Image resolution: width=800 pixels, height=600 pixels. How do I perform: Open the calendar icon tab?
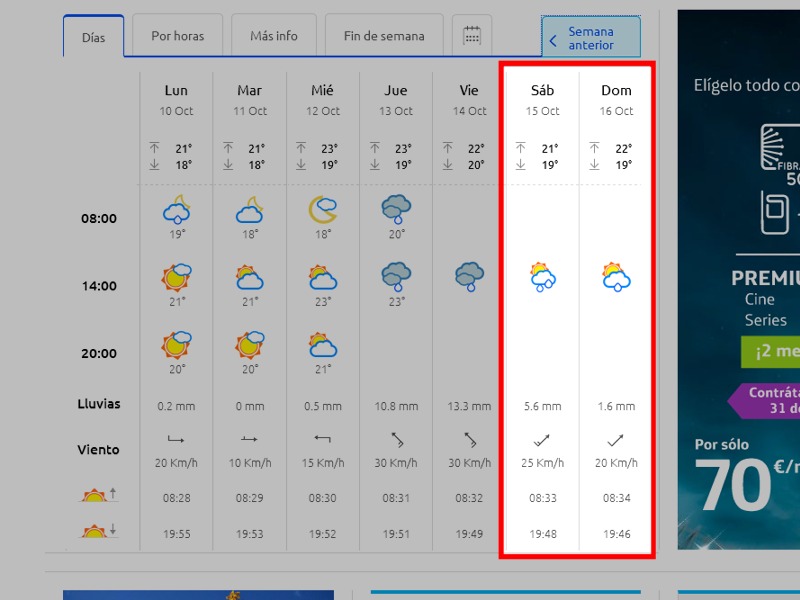tap(471, 36)
